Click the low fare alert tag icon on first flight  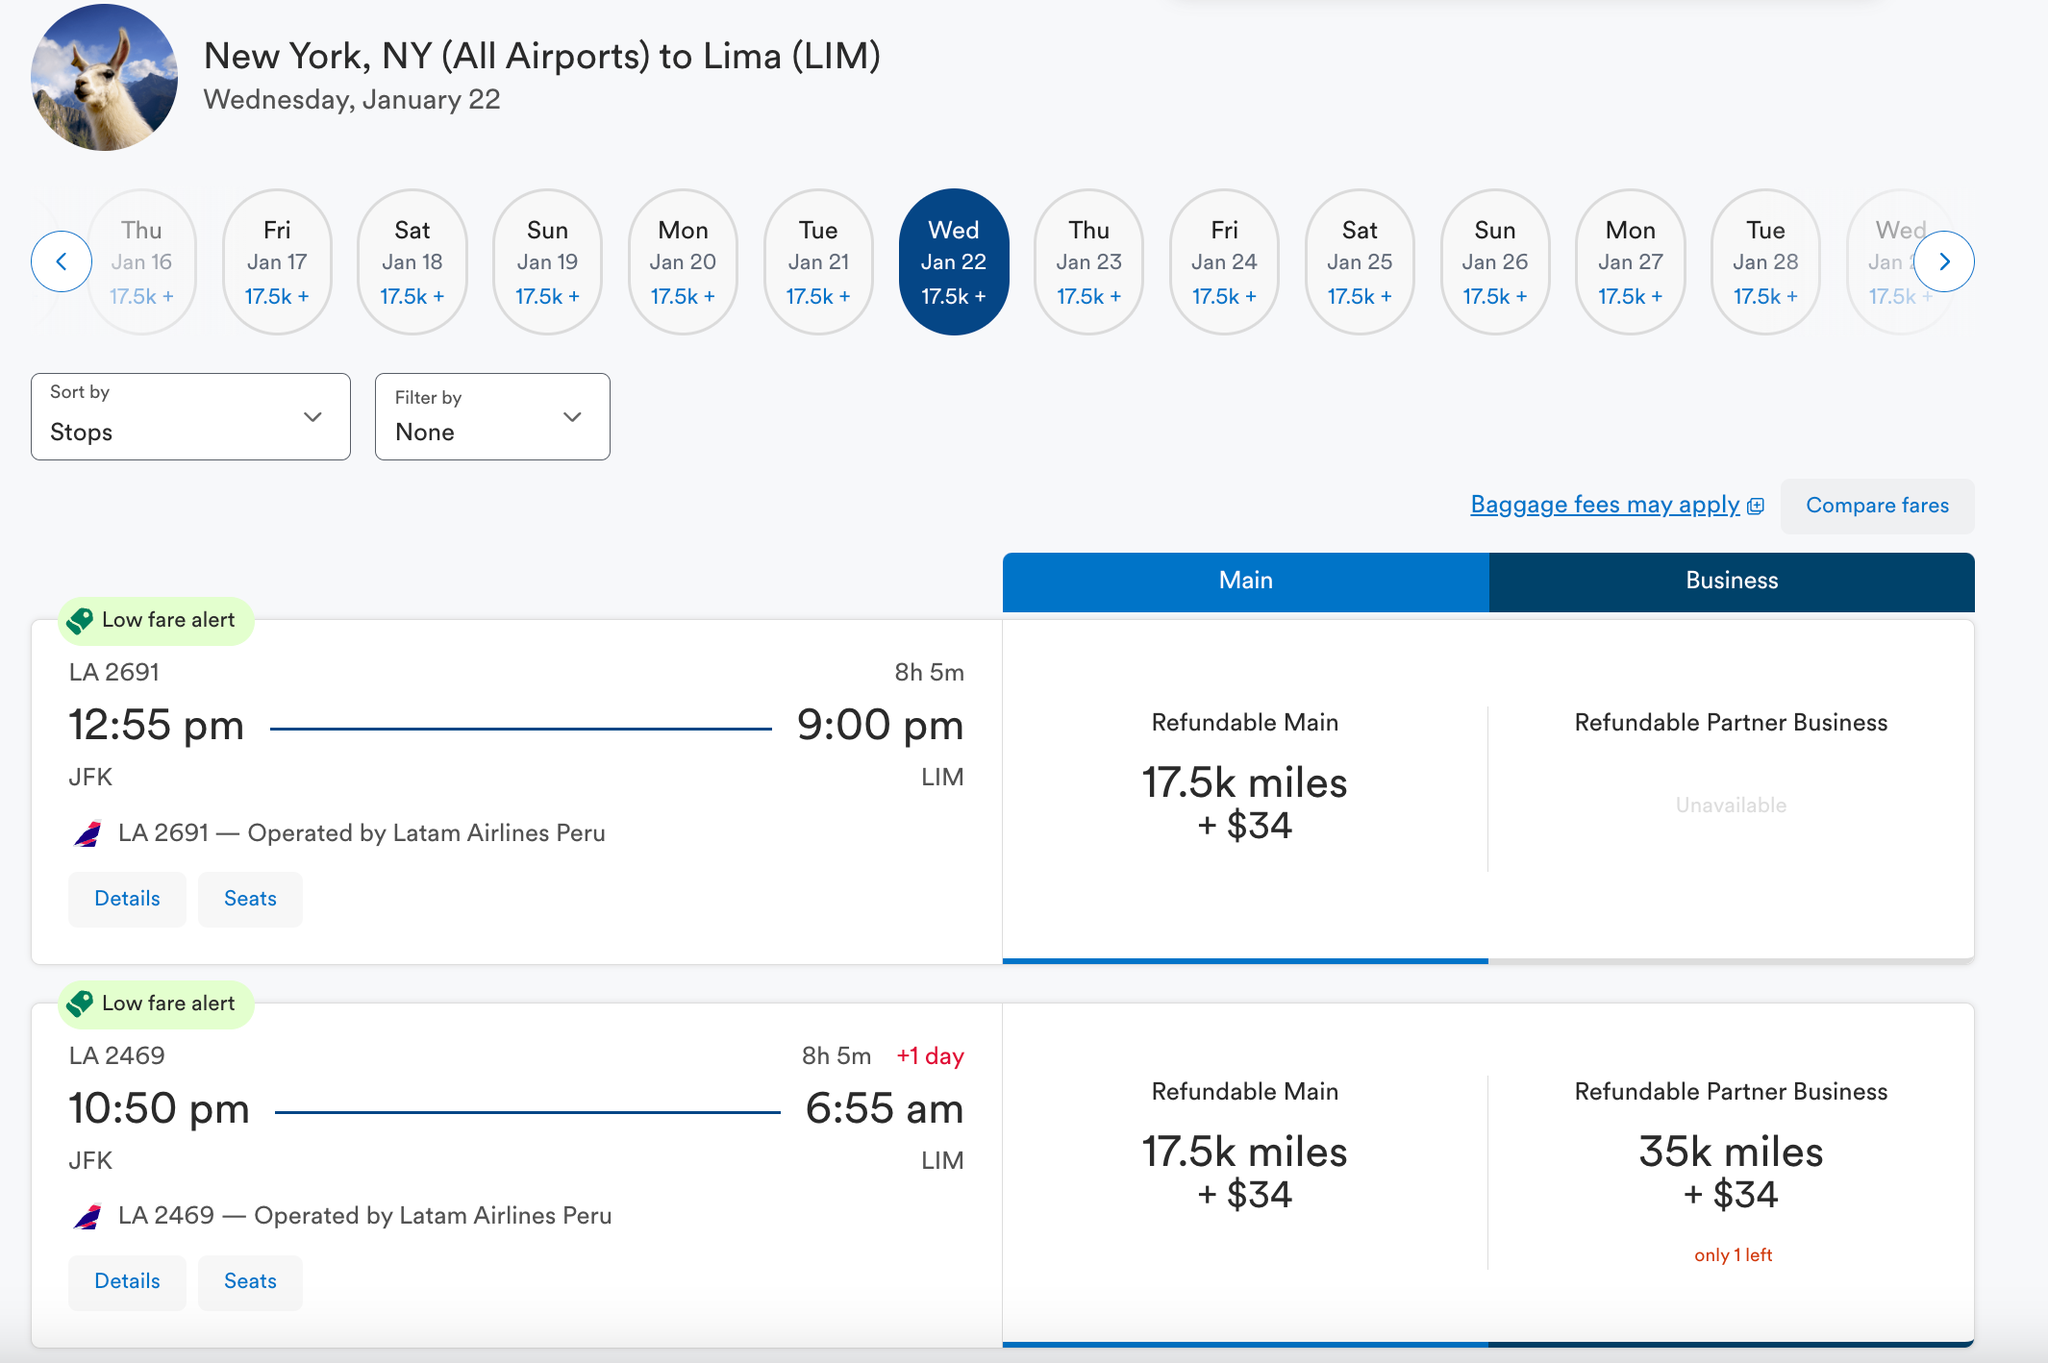82,620
